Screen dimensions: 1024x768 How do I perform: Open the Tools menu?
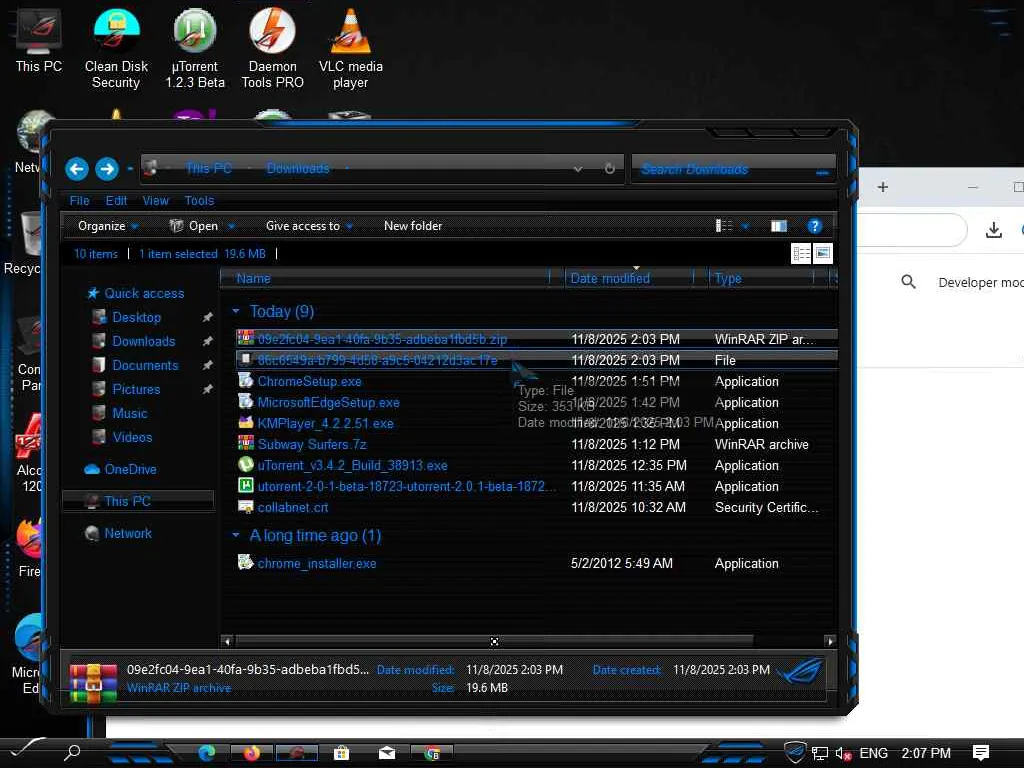point(199,200)
